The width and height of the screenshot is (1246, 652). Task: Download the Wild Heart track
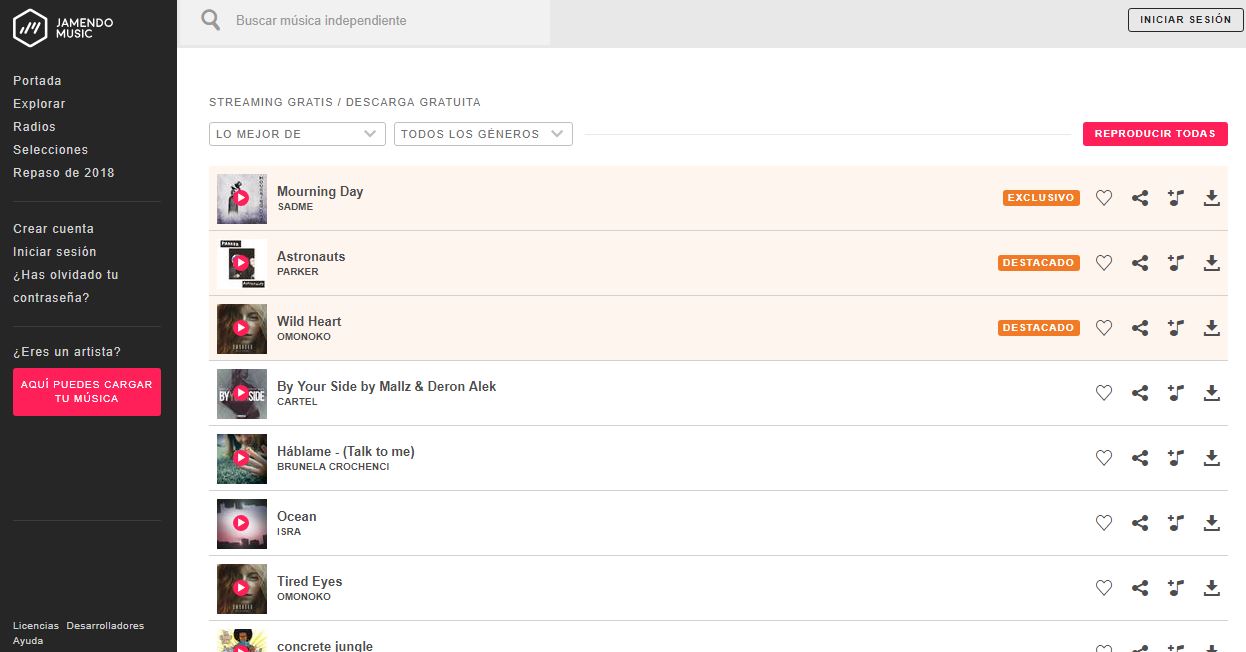point(1212,328)
